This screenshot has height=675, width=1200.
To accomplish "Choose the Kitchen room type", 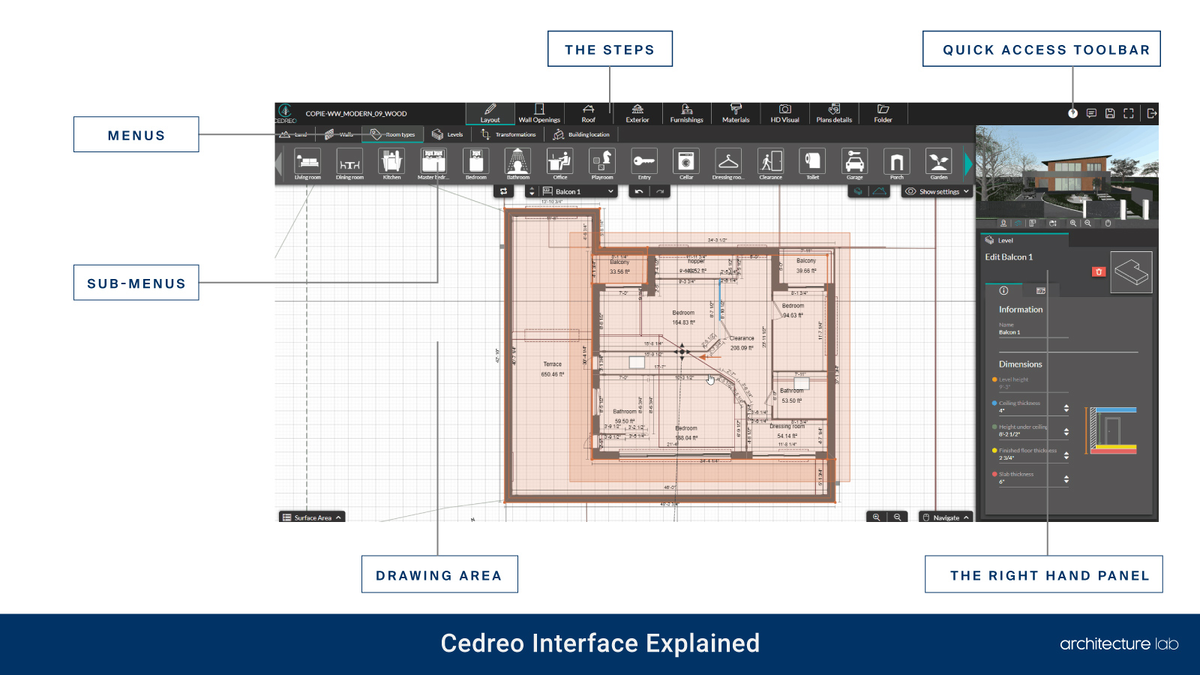I will tap(391, 164).
